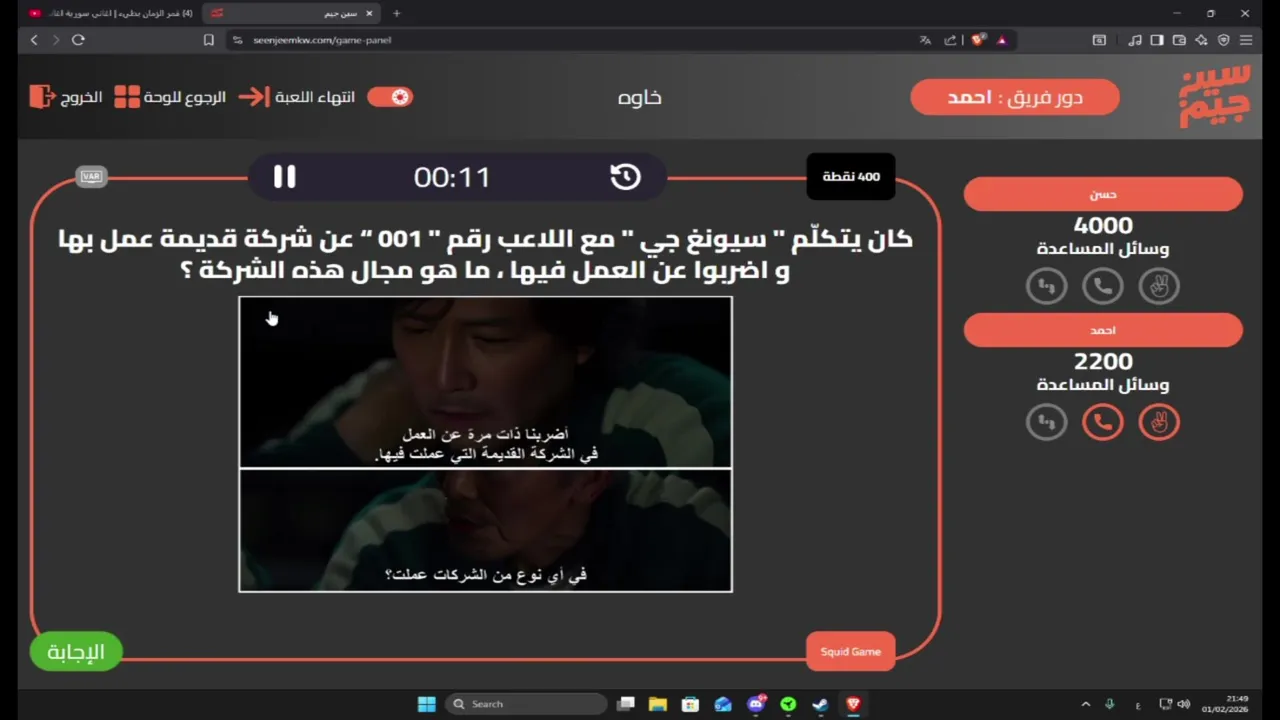Go back in browser history
The width and height of the screenshot is (1280, 720).
34,40
